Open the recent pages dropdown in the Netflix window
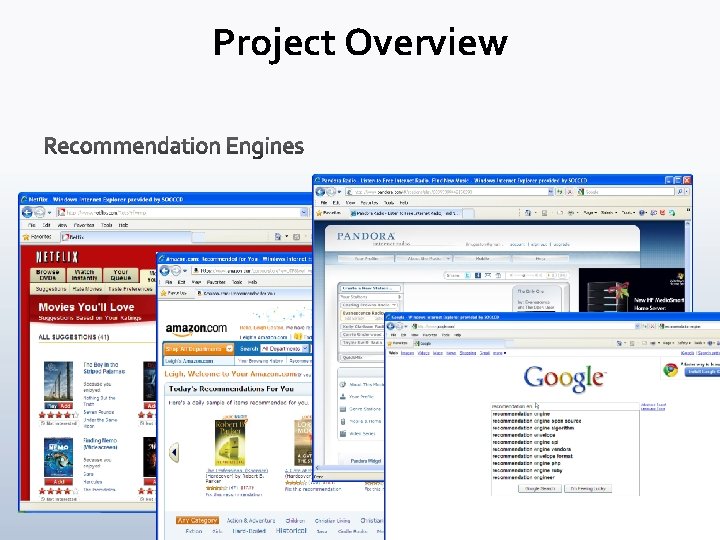The width and height of the screenshot is (720, 540). coord(50,213)
